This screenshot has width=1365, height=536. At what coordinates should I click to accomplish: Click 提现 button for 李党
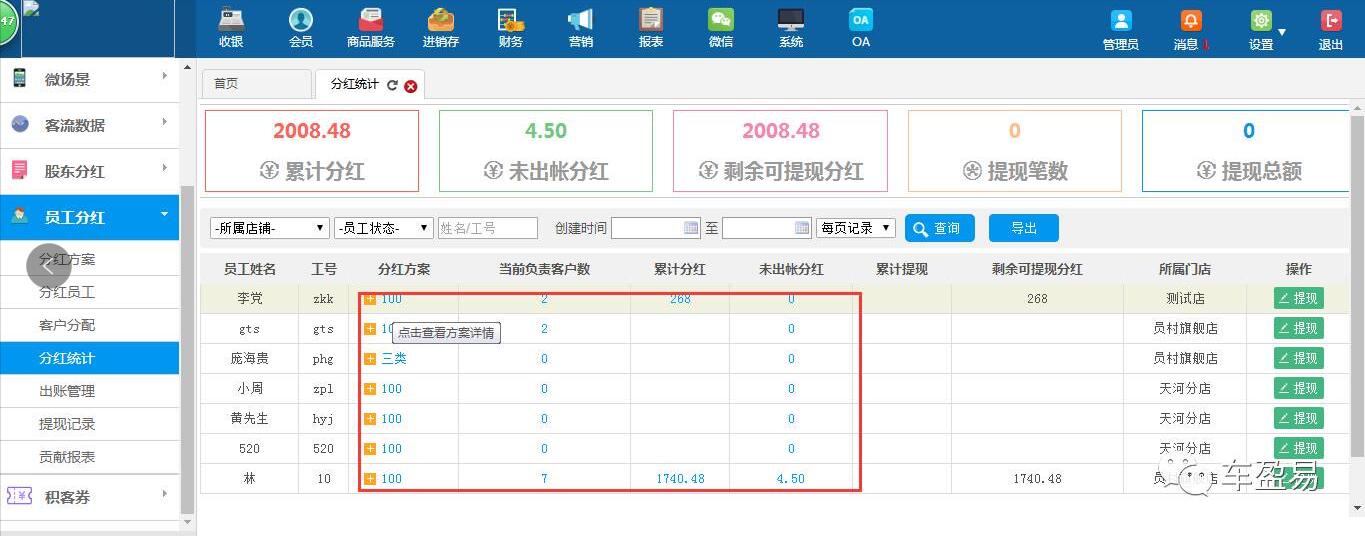pyautogui.click(x=1298, y=298)
